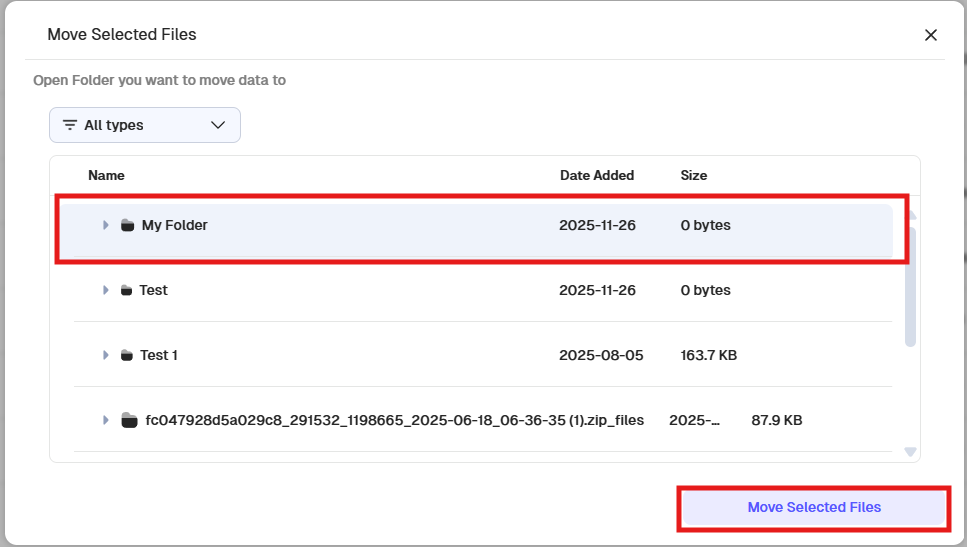Expand the Test 1 folder arrow

[106, 356]
